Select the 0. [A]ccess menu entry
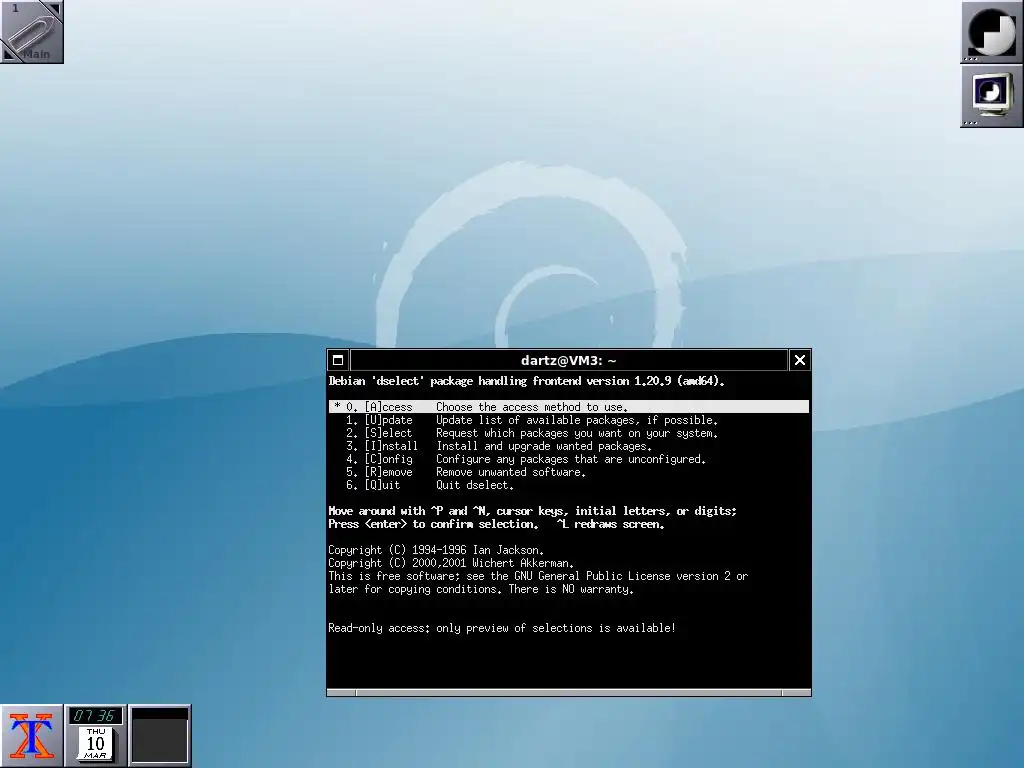This screenshot has height=768, width=1024. coord(568,407)
